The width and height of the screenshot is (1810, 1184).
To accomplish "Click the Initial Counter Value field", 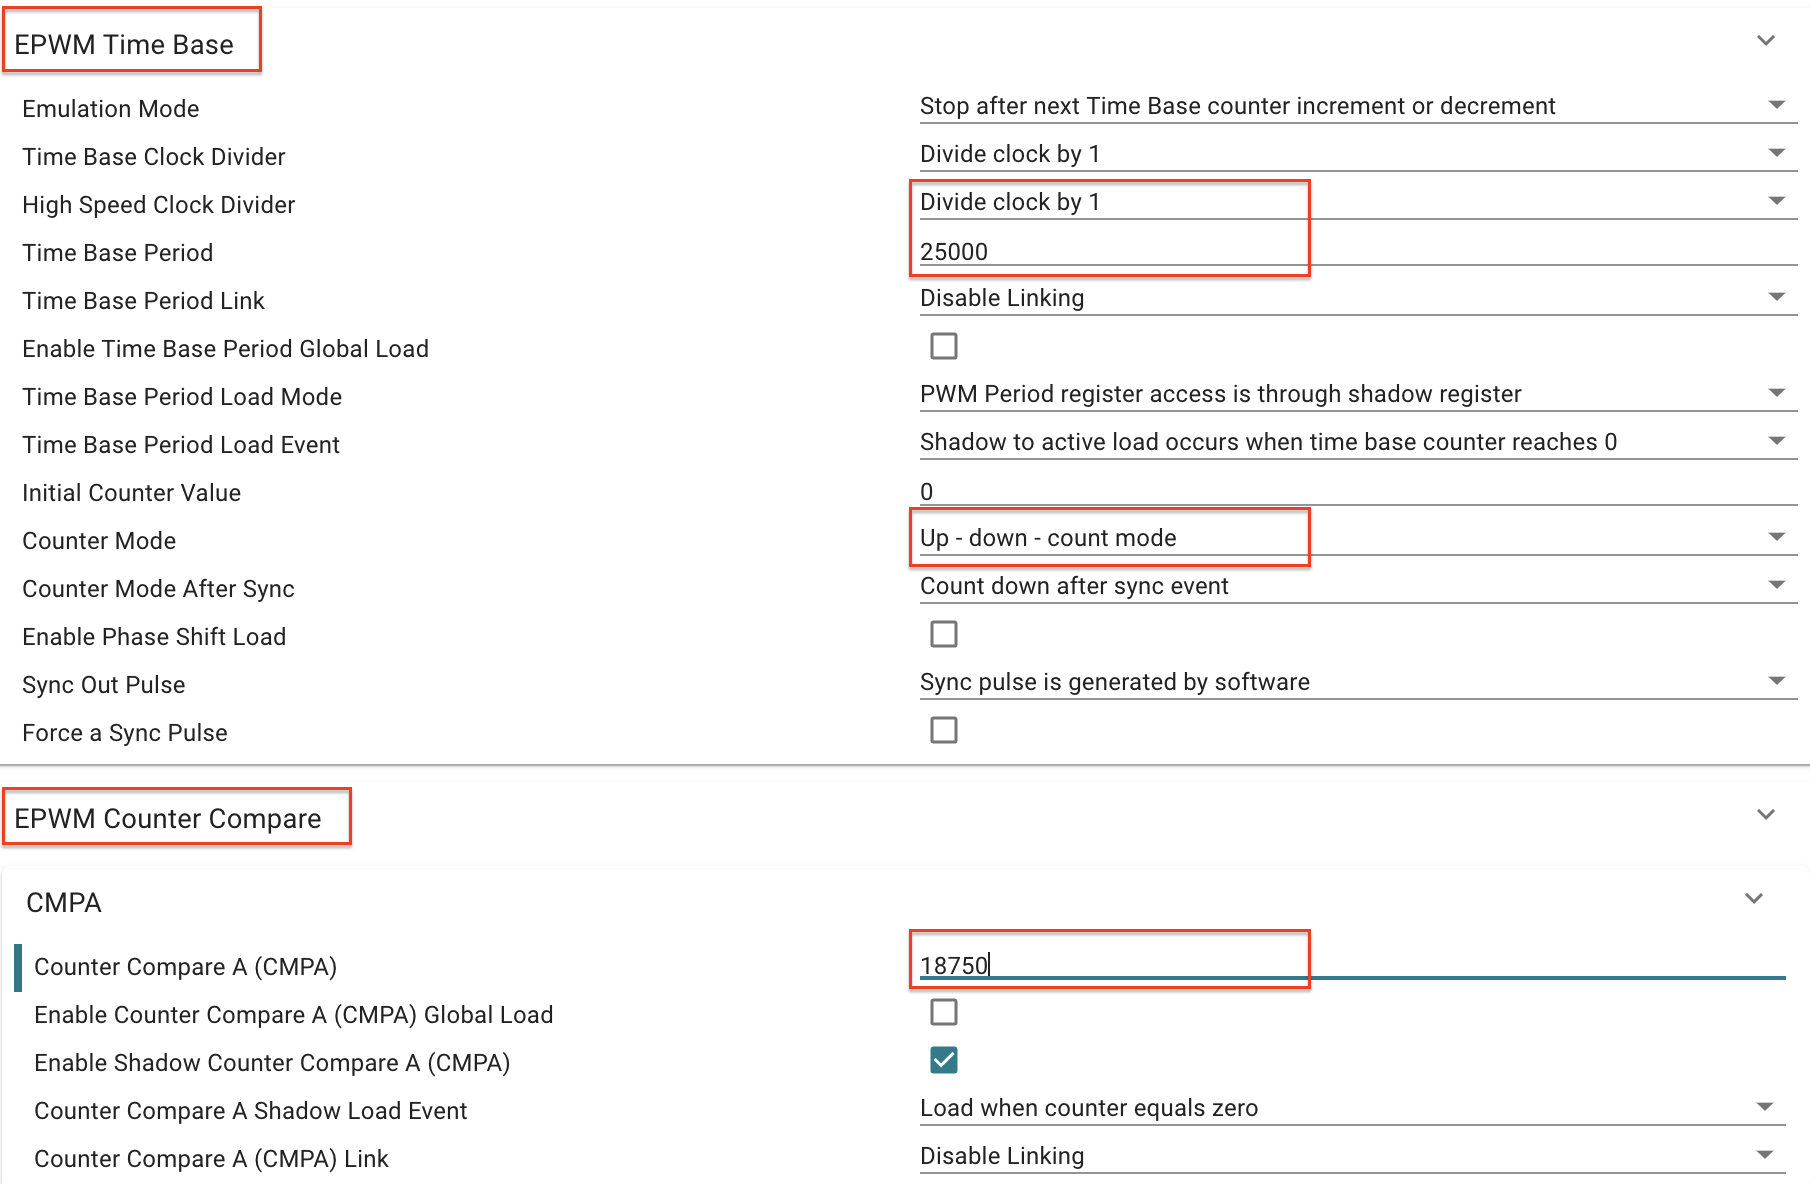I will pos(1356,491).
